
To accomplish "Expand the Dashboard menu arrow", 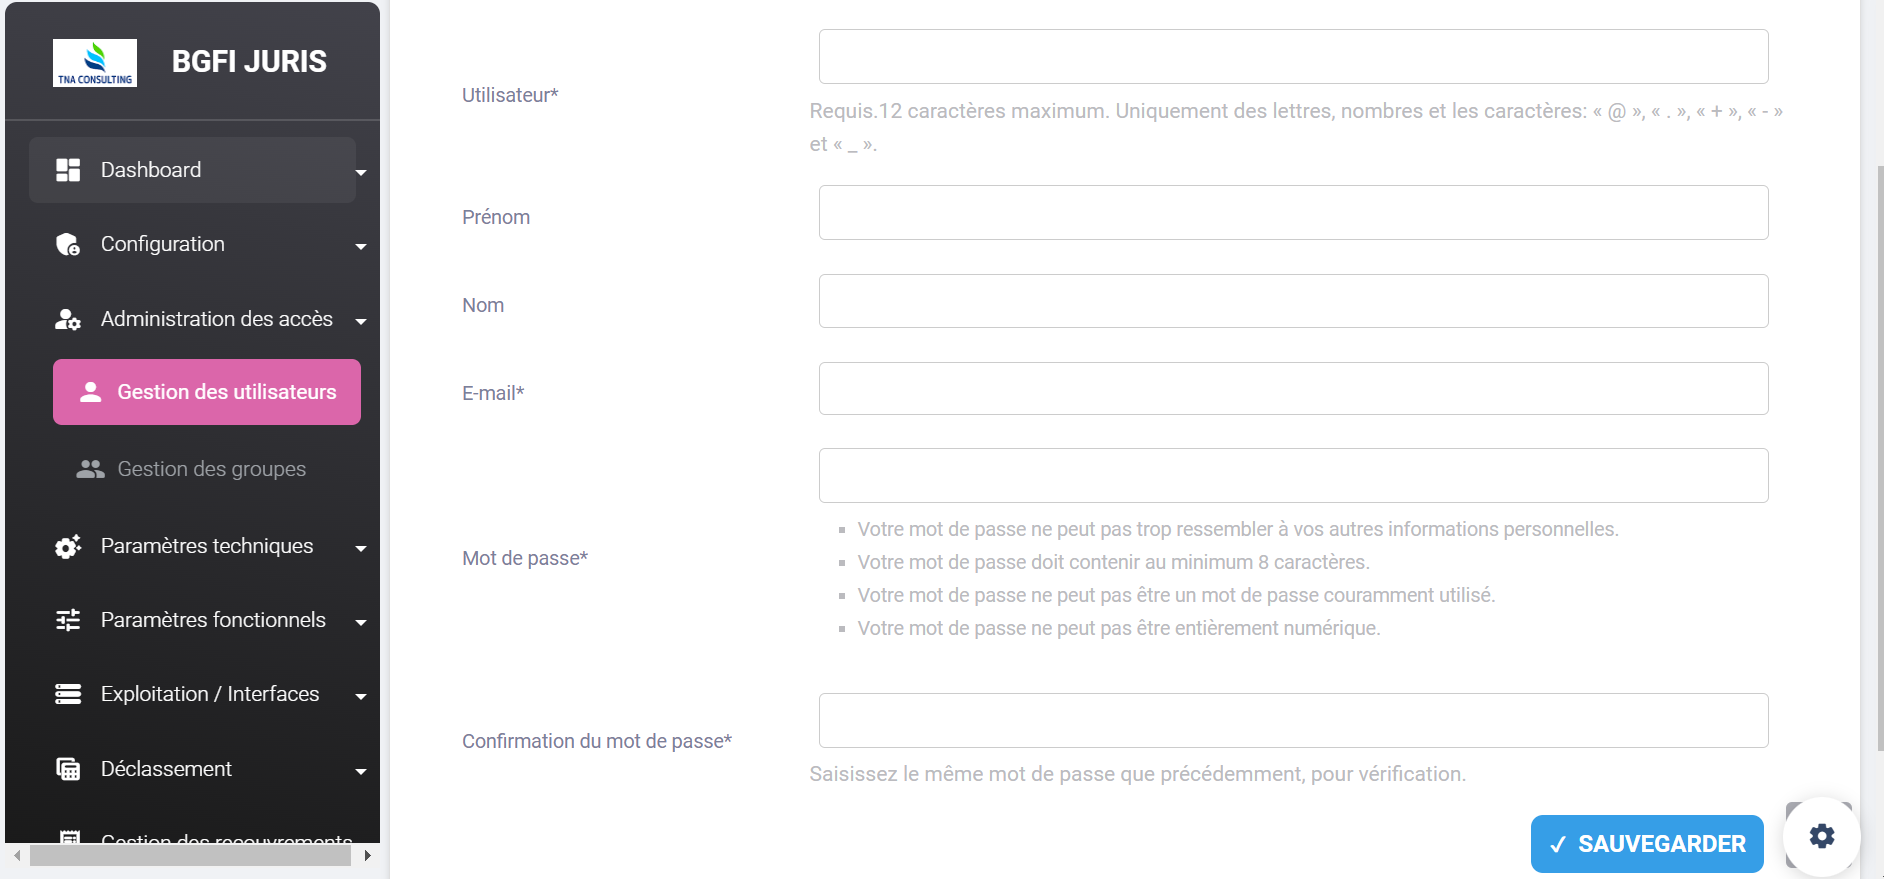I will tap(361, 172).
